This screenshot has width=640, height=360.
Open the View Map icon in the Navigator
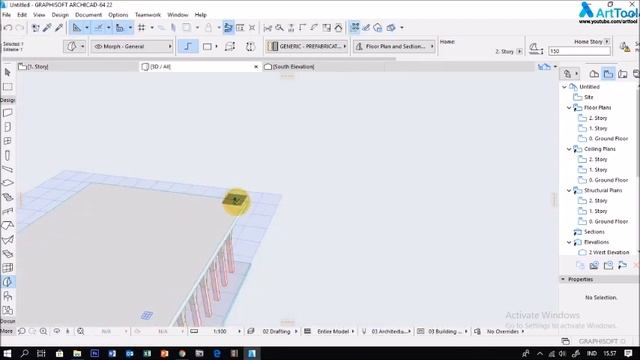pos(608,73)
